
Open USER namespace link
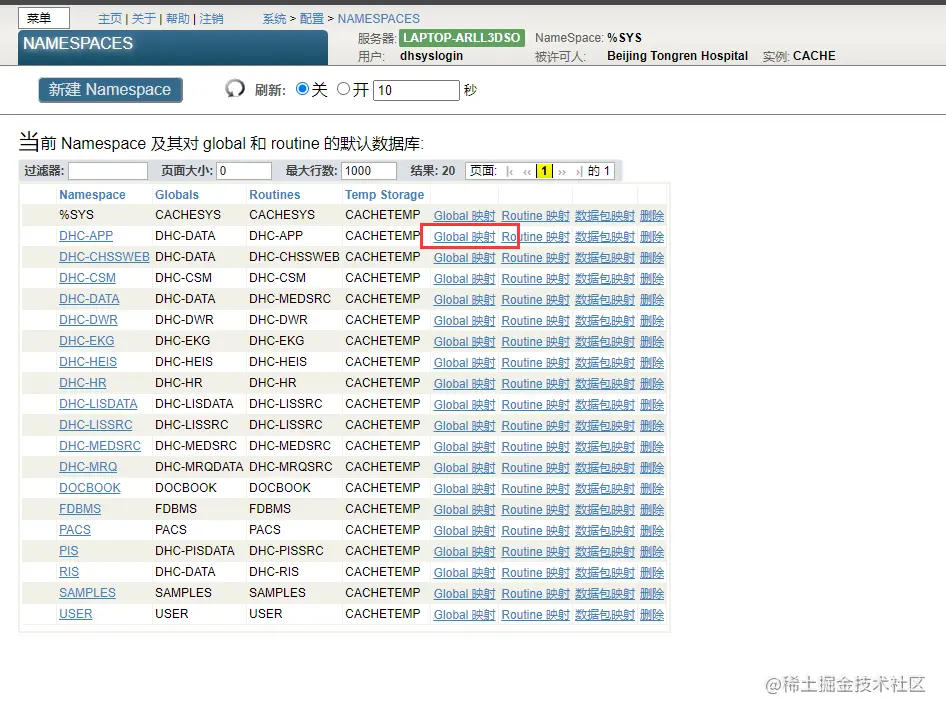75,614
